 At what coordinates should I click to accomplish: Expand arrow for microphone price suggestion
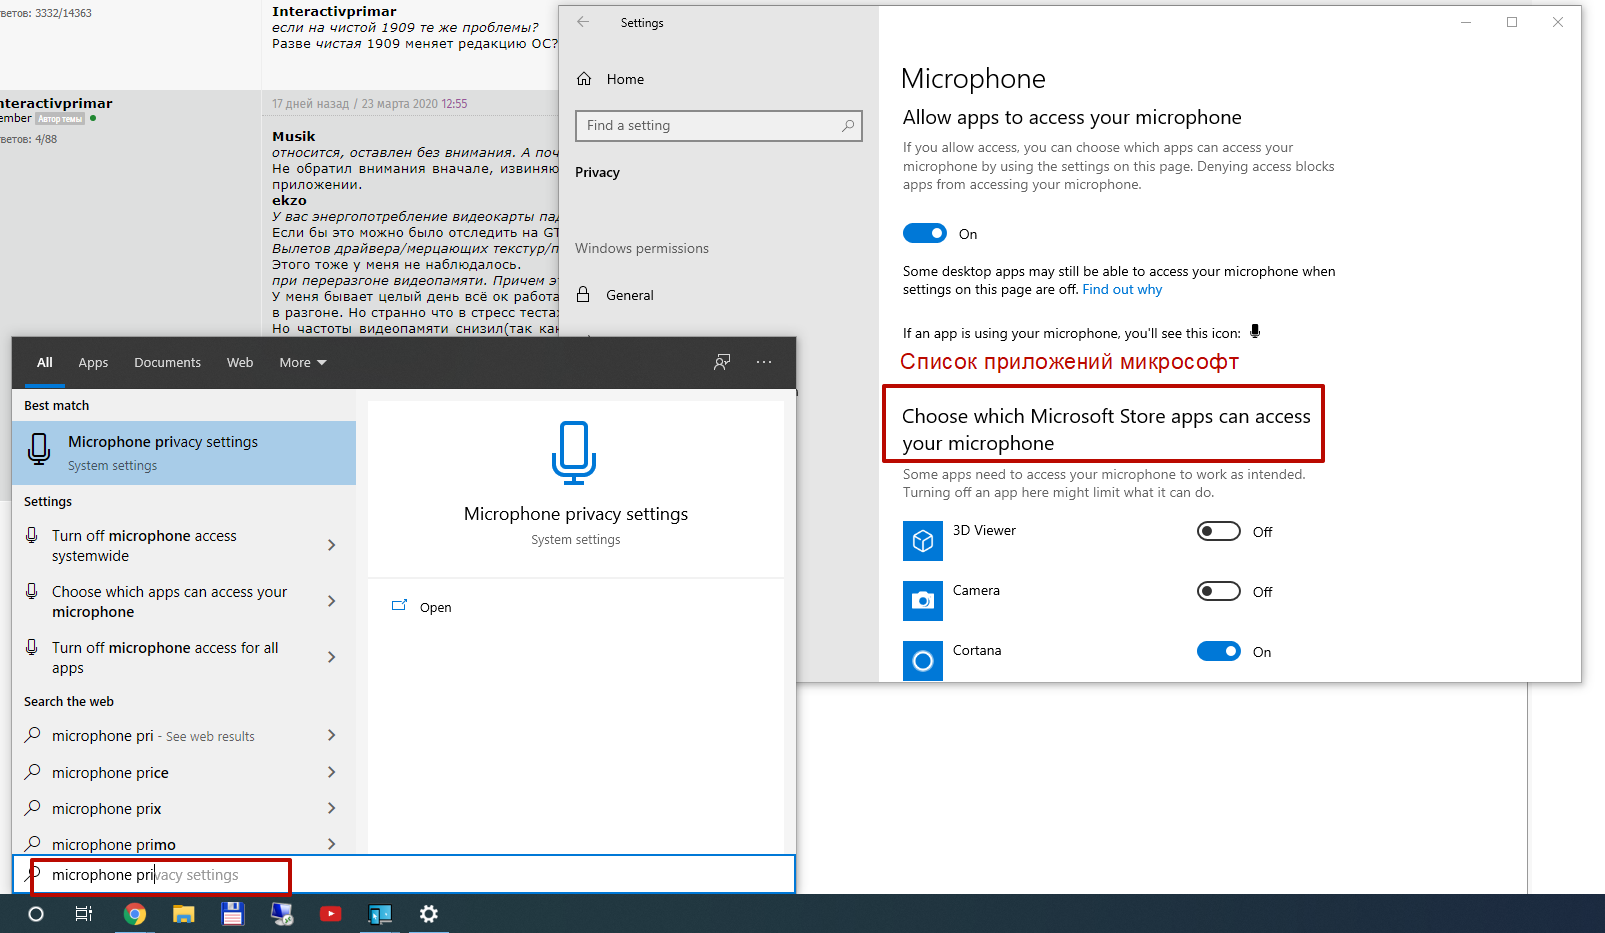pyautogui.click(x=332, y=772)
